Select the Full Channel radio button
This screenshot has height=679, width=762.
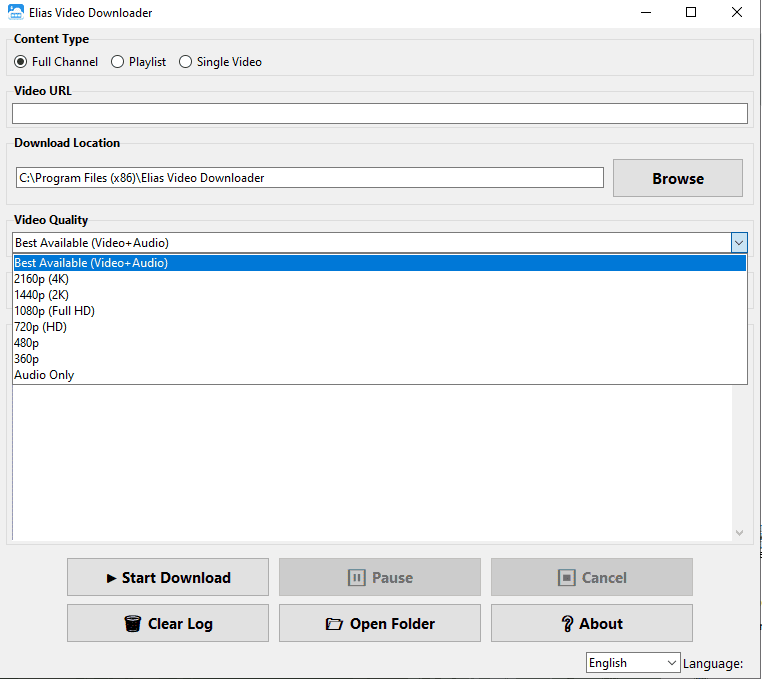coord(20,62)
